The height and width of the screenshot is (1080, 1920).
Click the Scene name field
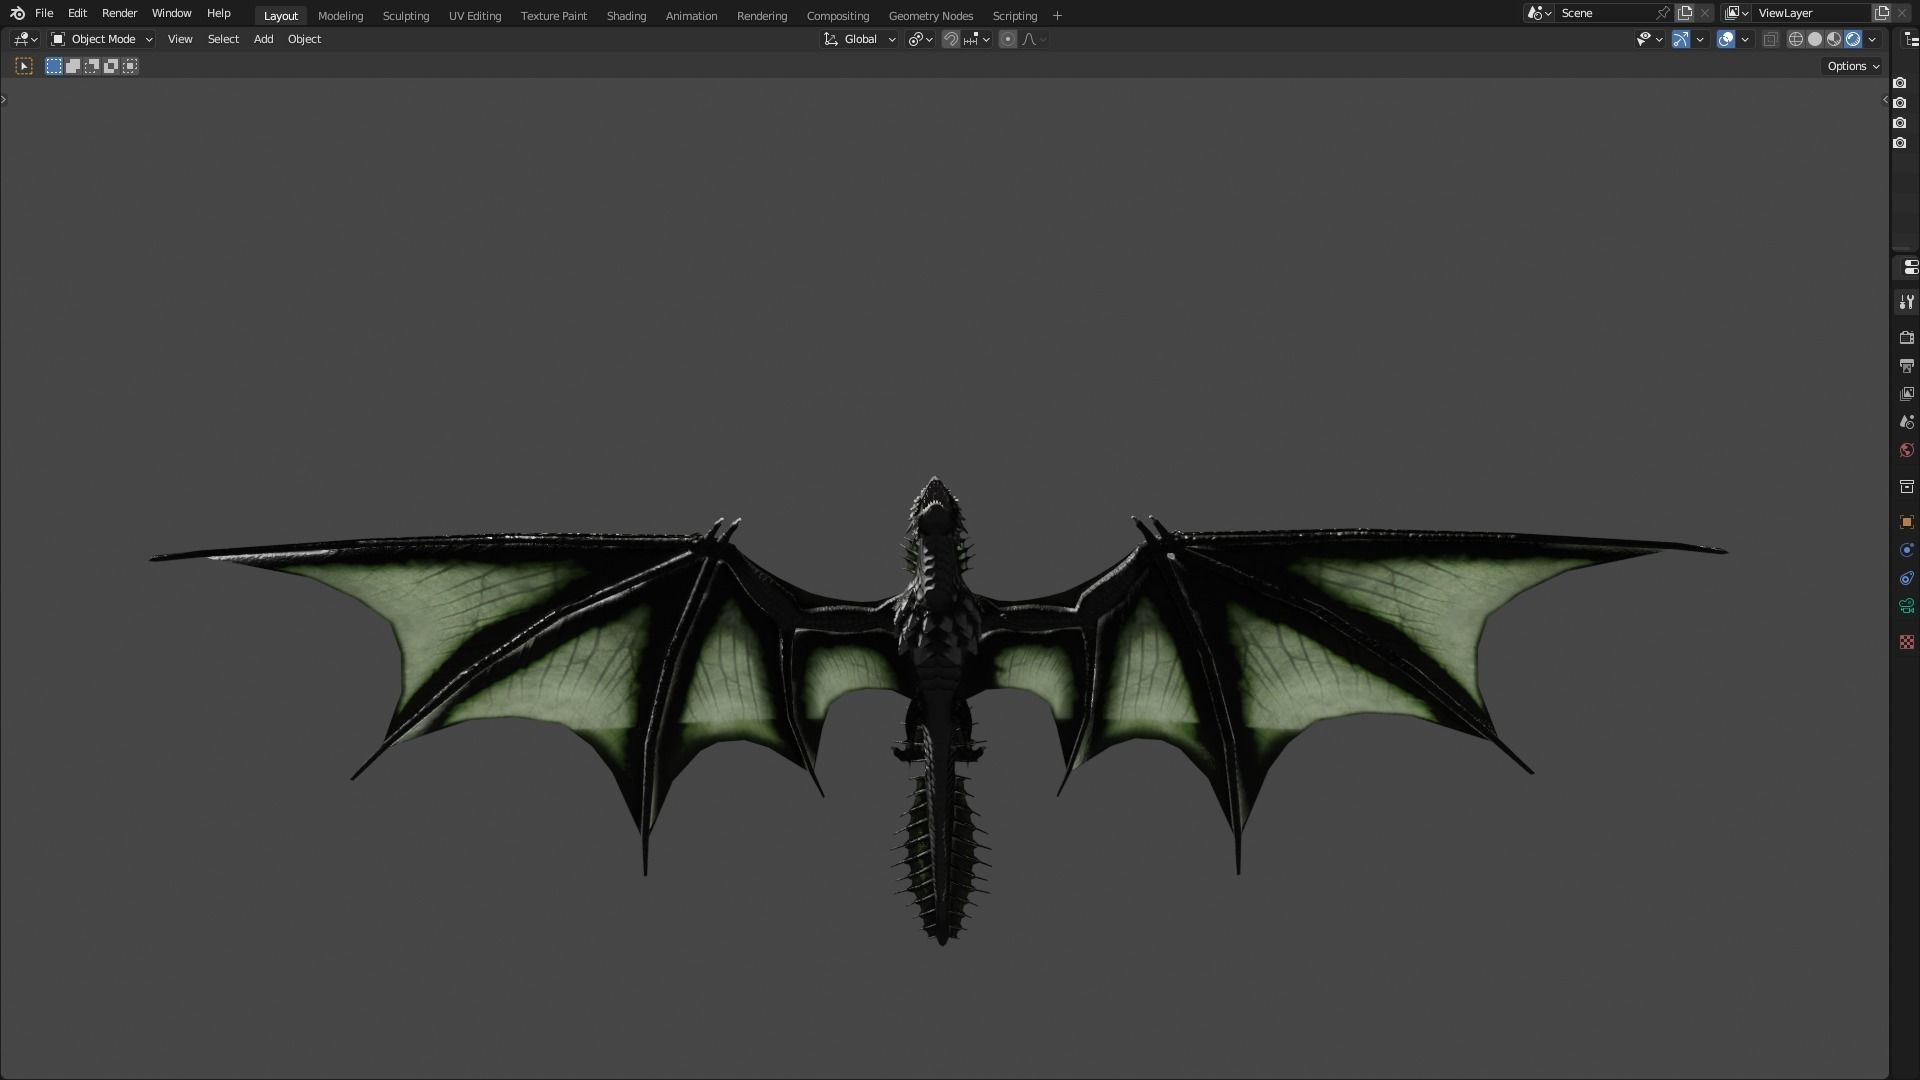pyautogui.click(x=1606, y=13)
